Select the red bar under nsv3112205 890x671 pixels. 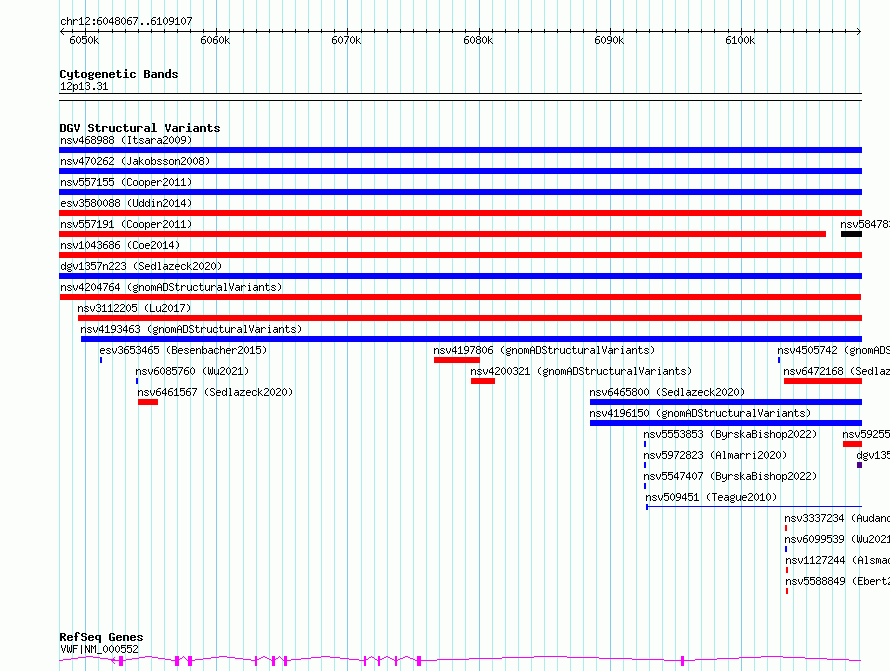tap(470, 318)
